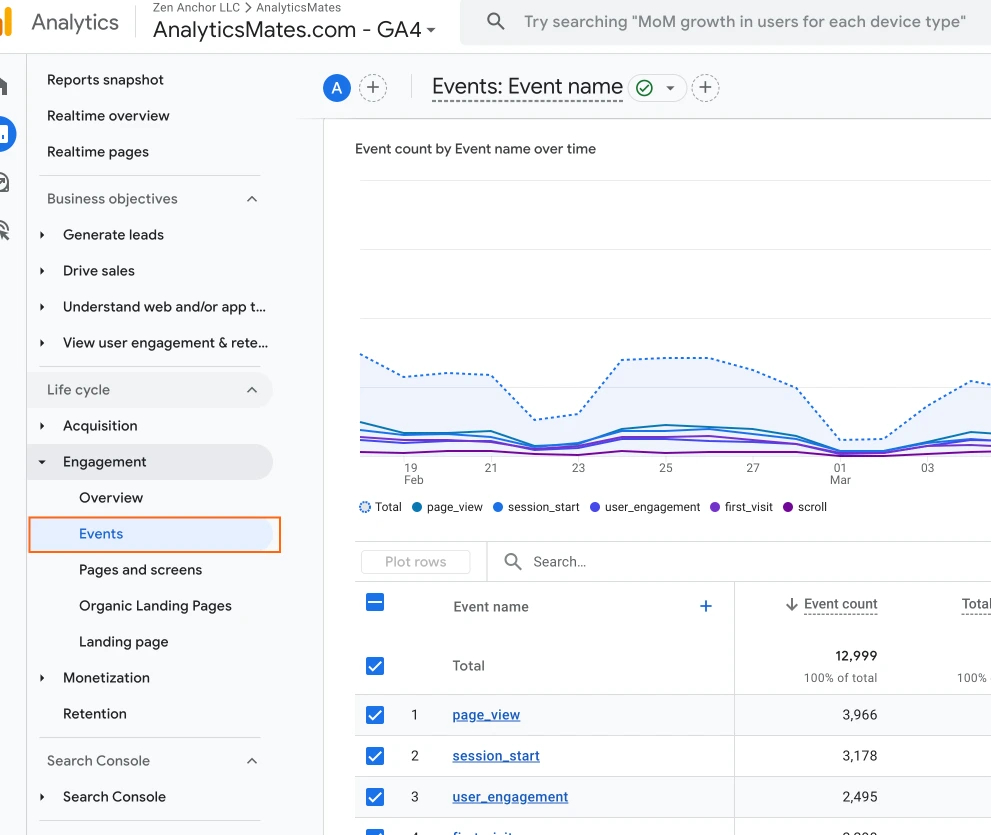Collapse the Engagement tree item
The height and width of the screenshot is (835, 991).
pos(42,462)
